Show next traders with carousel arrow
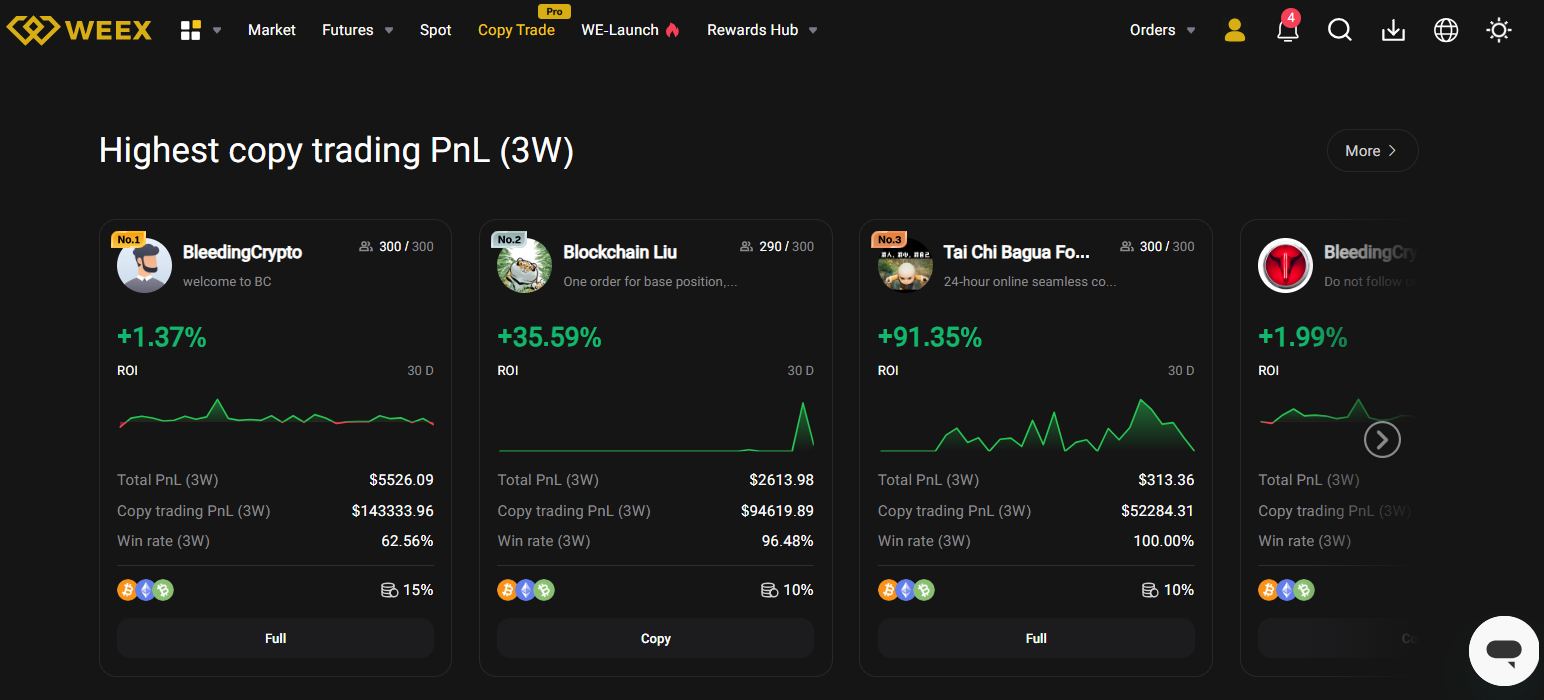This screenshot has width=1544, height=700. click(x=1383, y=439)
